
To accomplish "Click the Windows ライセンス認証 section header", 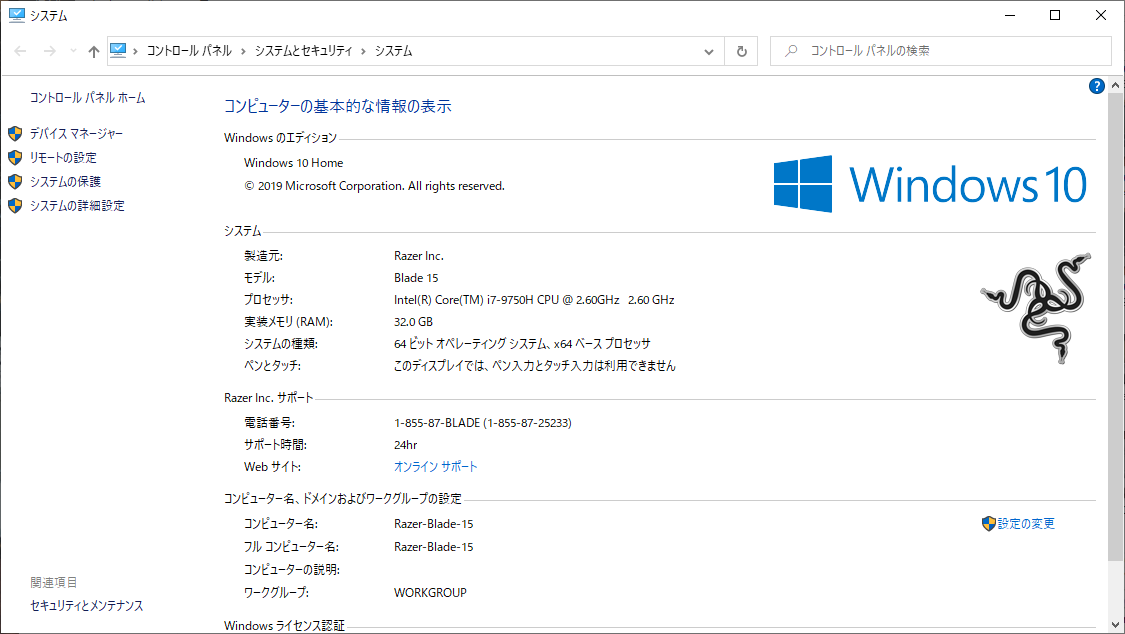I will point(284,626).
